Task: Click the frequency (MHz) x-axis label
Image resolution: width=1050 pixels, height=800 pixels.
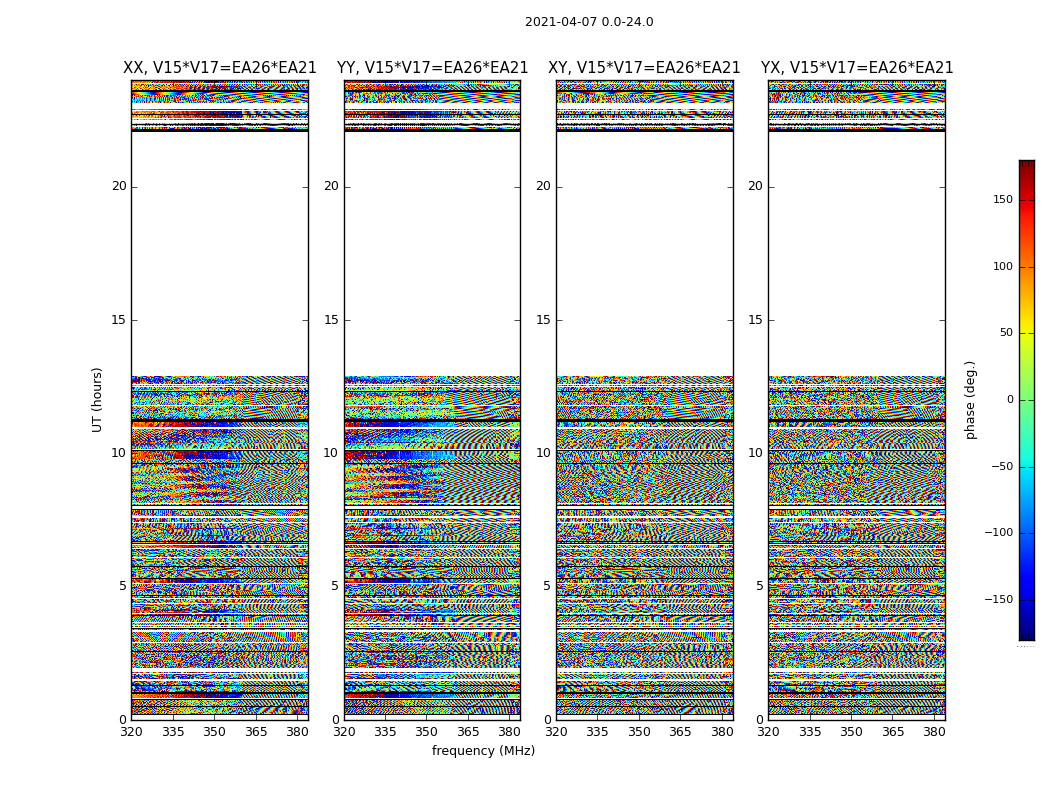Action: click(x=483, y=751)
